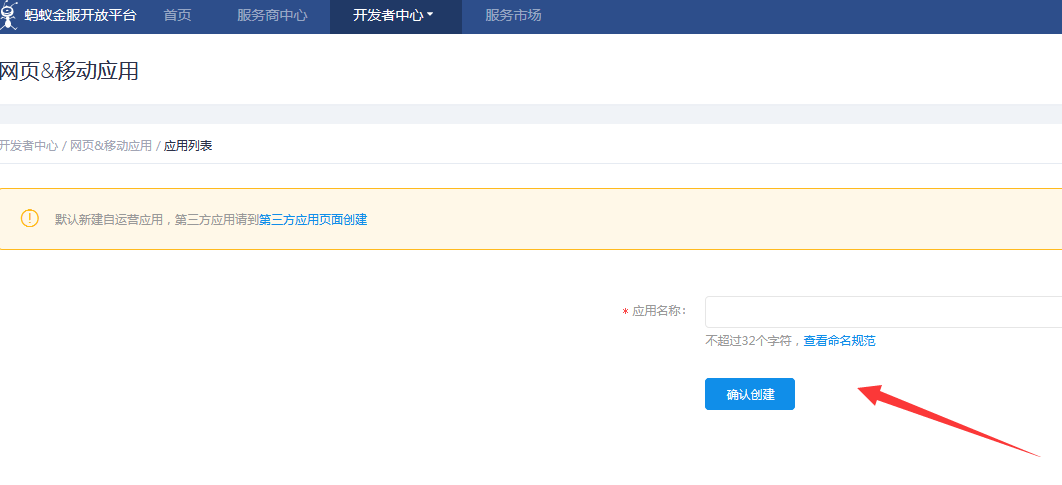This screenshot has width=1062, height=485.
Task: Click the 应用名称 field label
Action: 659,312
